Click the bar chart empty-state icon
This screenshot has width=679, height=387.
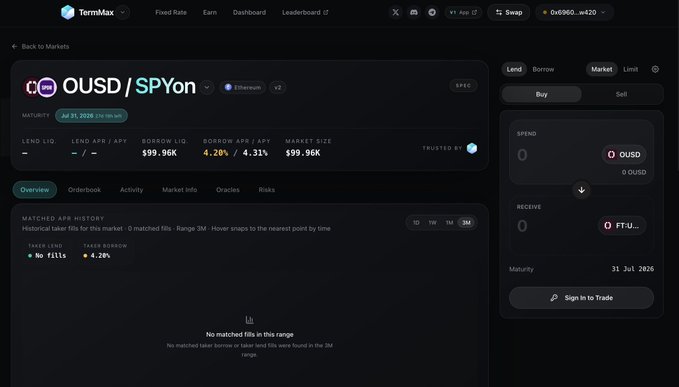point(249,320)
